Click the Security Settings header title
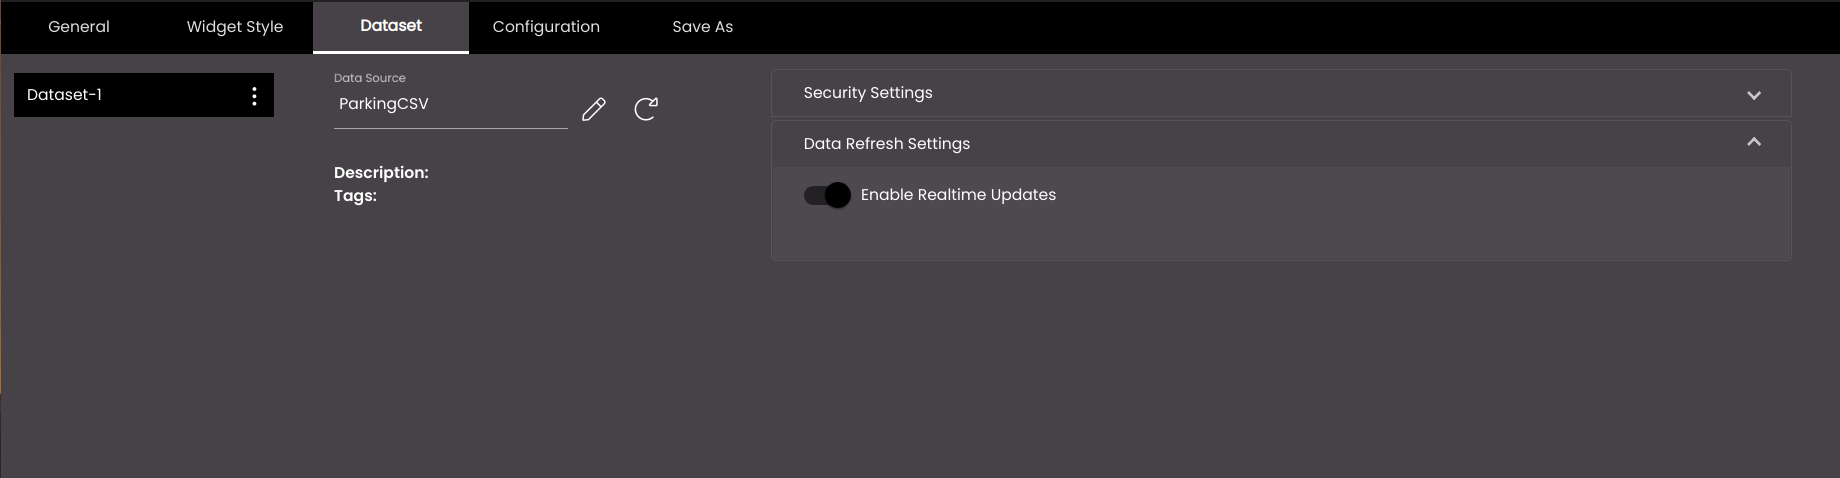The height and width of the screenshot is (478, 1840). tap(868, 93)
